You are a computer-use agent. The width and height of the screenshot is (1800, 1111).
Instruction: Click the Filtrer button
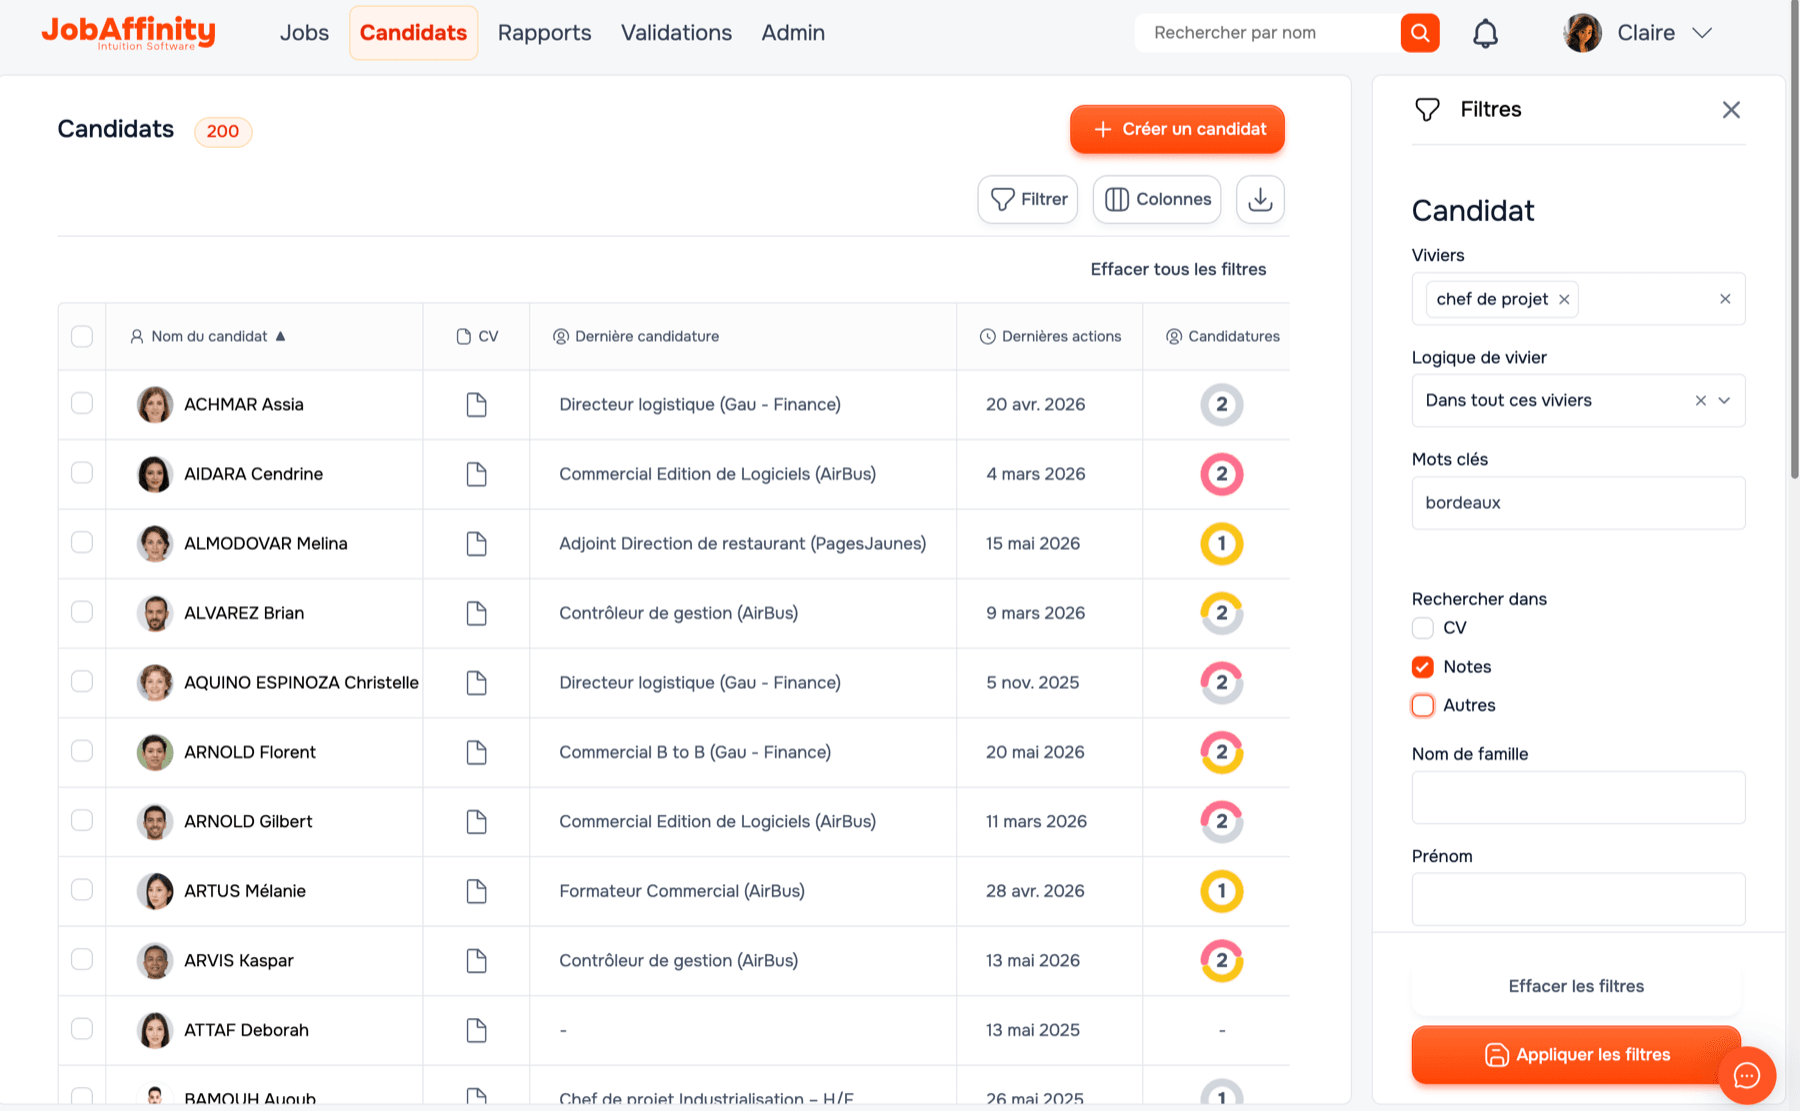[1028, 199]
